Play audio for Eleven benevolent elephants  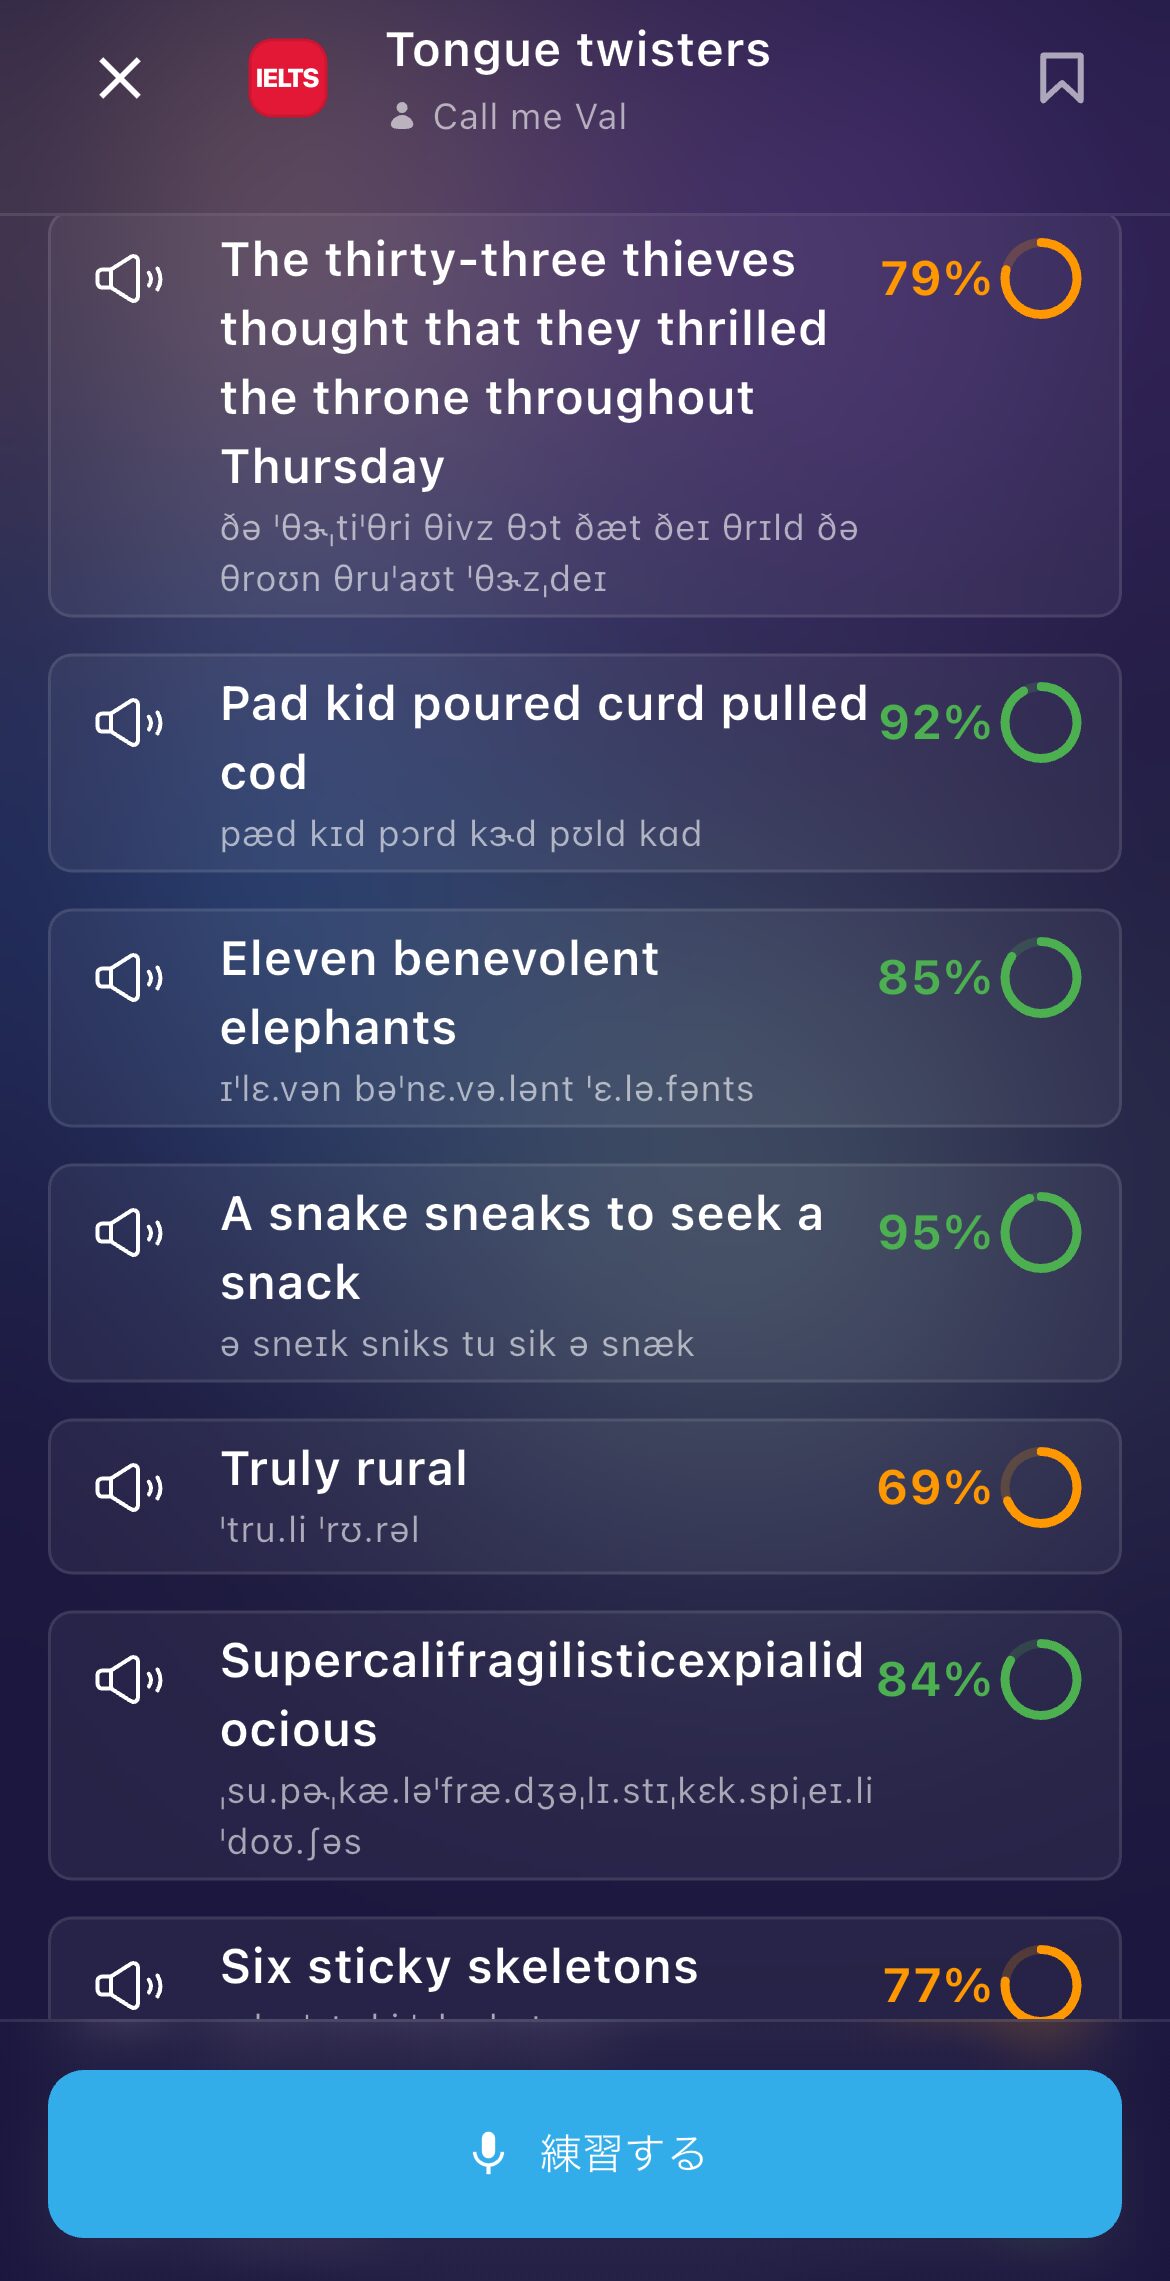pos(129,978)
